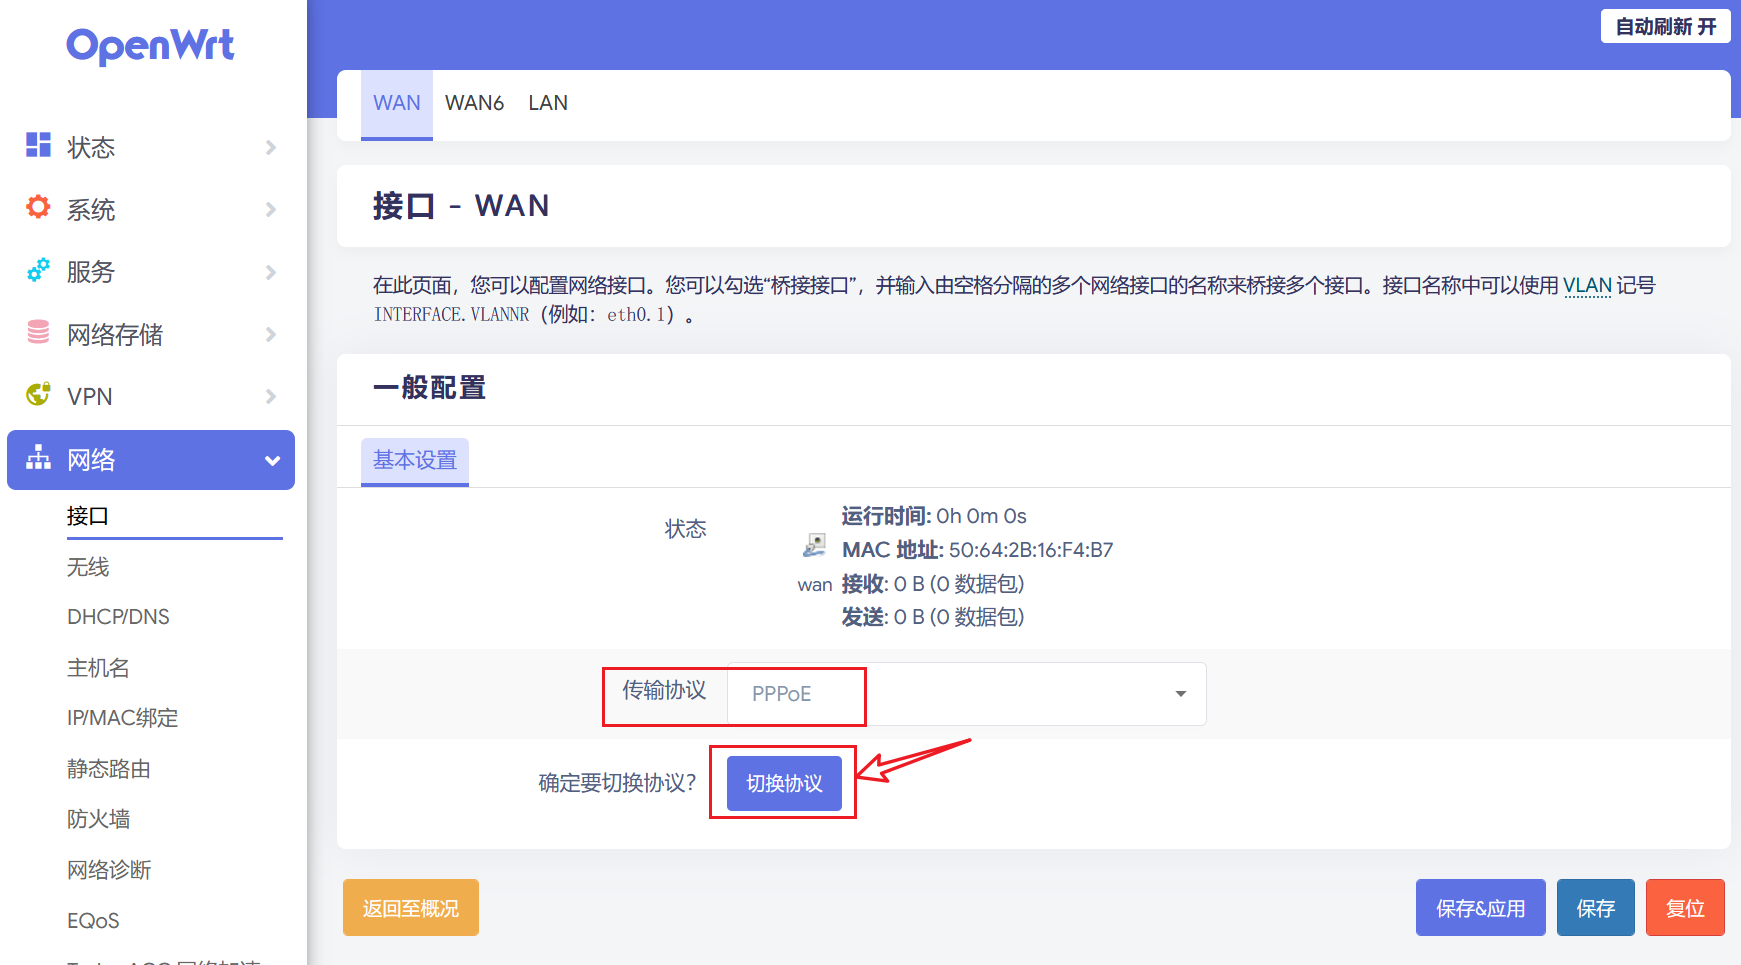Image resolution: width=1741 pixels, height=965 pixels.
Task: Click the 网络 network tree icon
Action: (x=38, y=457)
